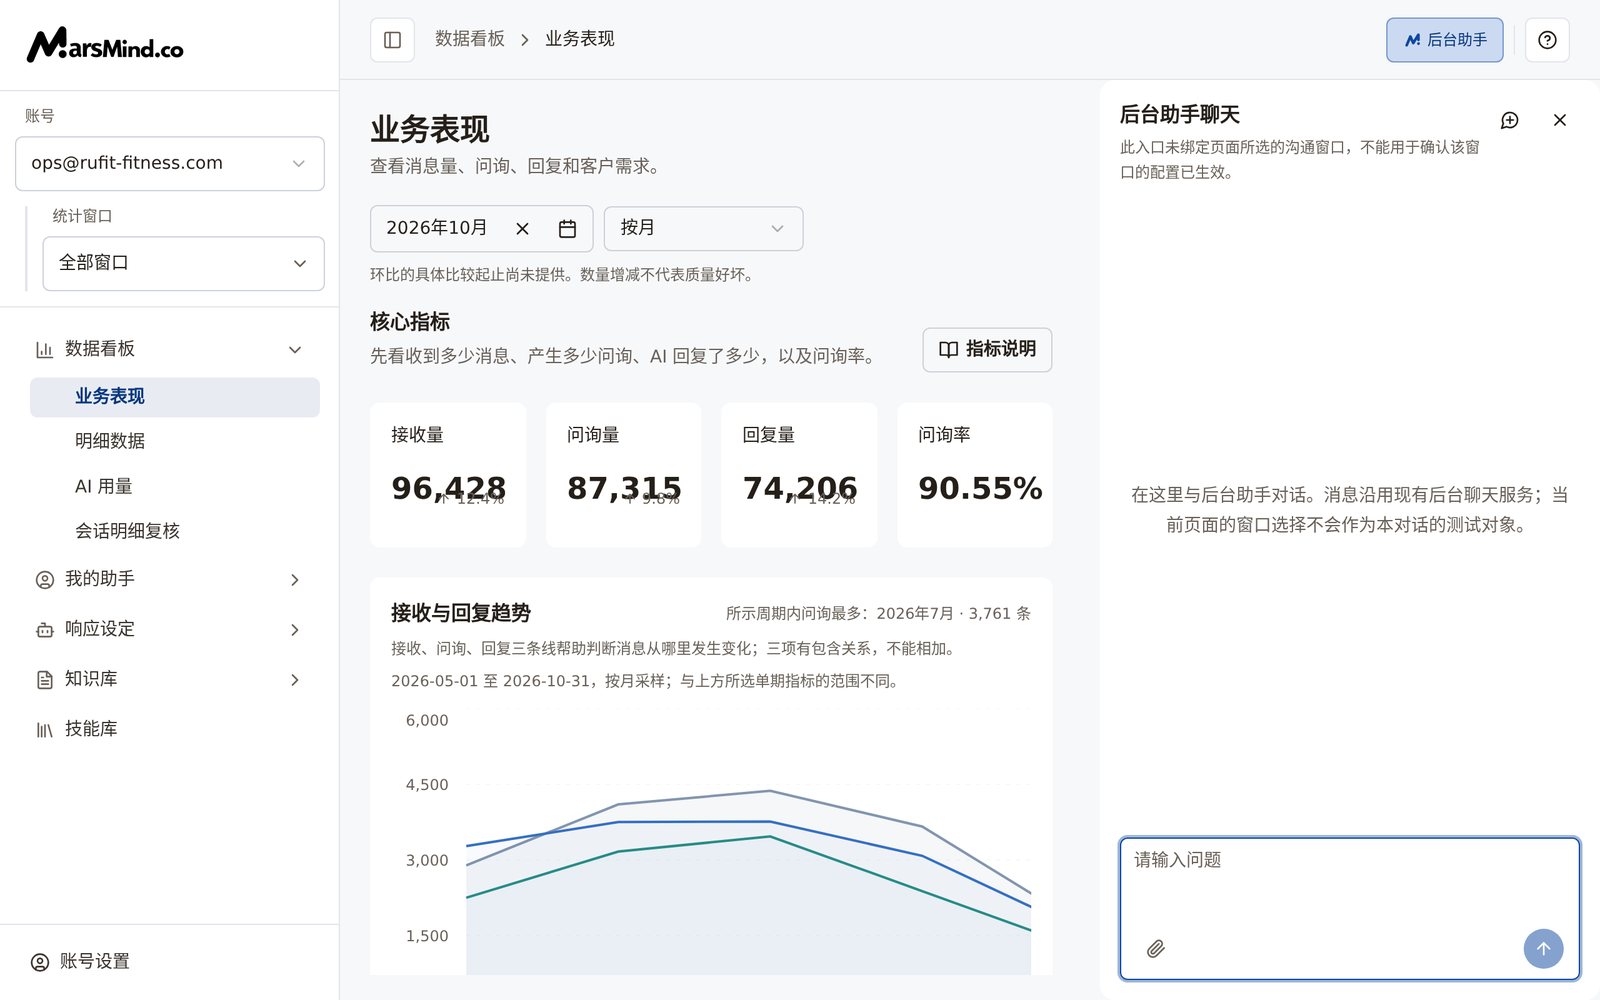This screenshot has height=1000, width=1600.
Task: Click the 业务表现 breadcrumb
Action: [580, 39]
